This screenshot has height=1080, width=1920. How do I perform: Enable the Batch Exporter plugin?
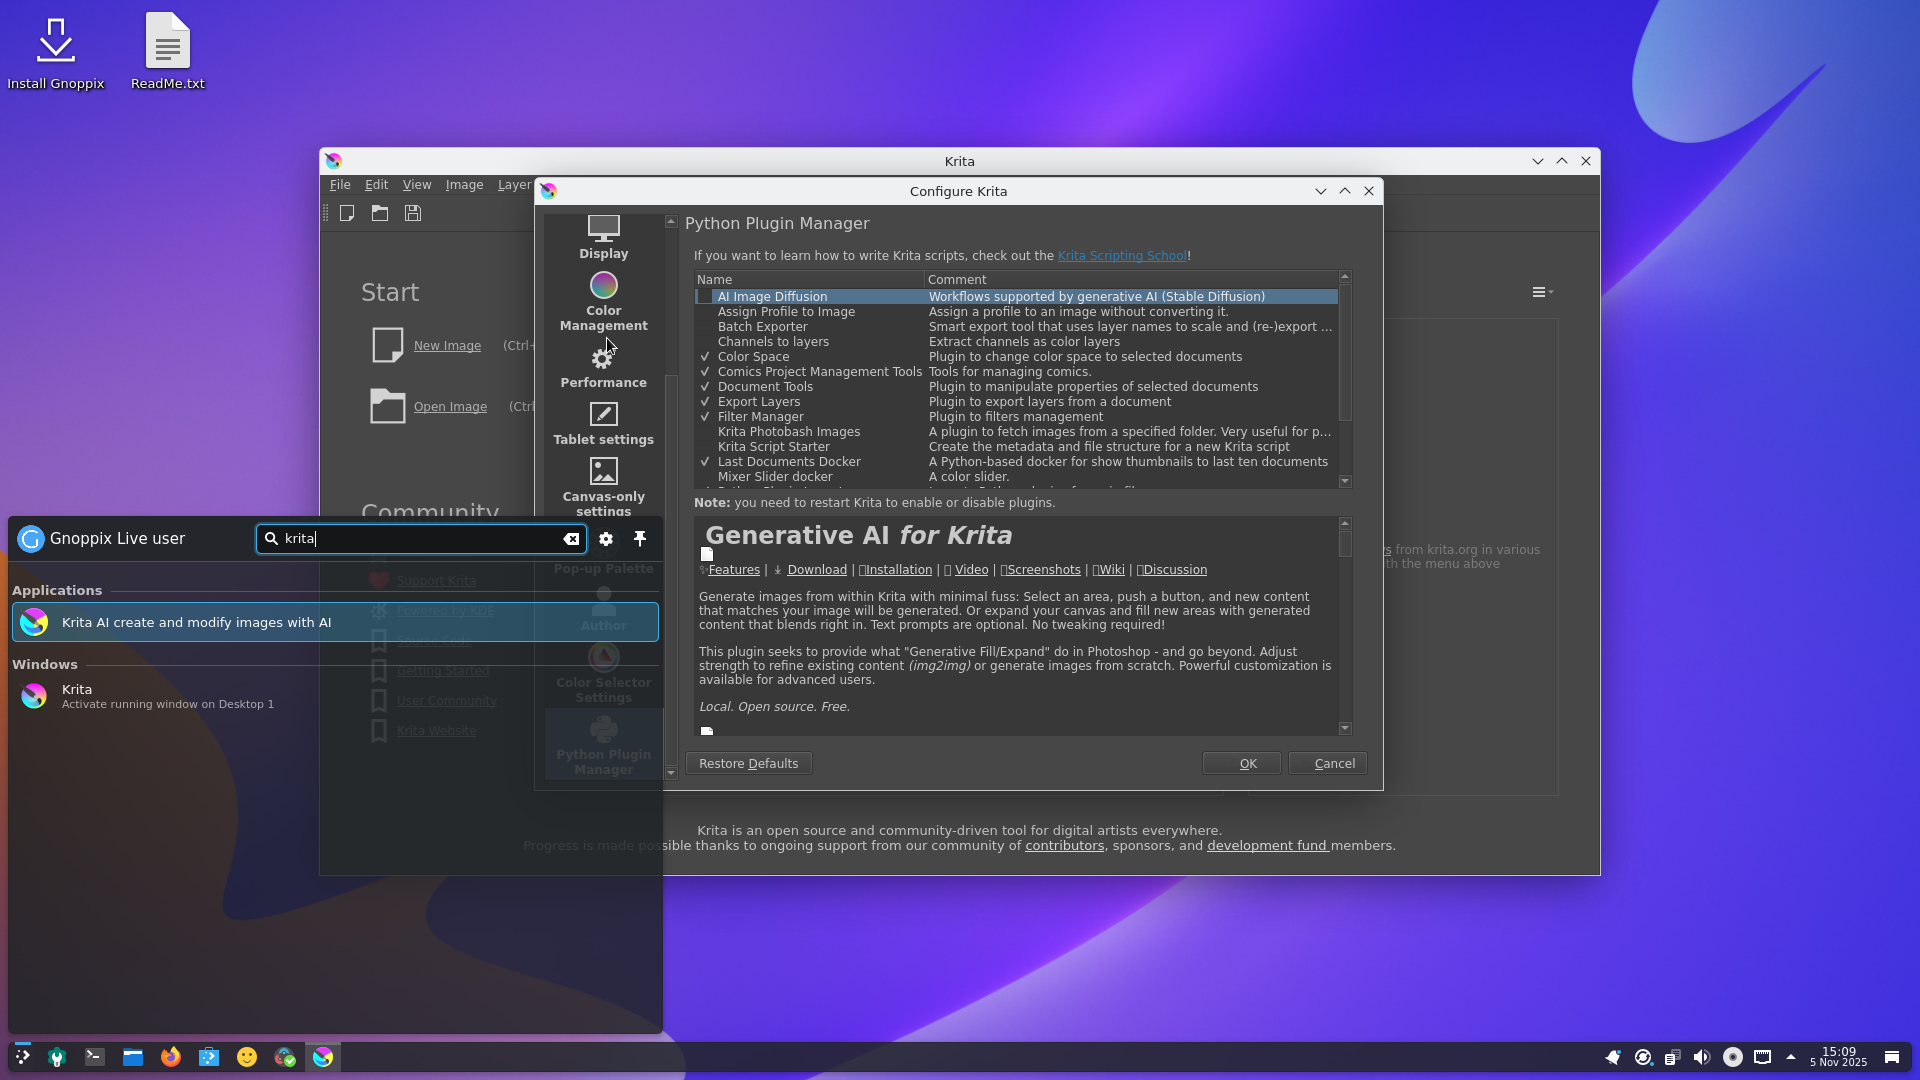(705, 327)
